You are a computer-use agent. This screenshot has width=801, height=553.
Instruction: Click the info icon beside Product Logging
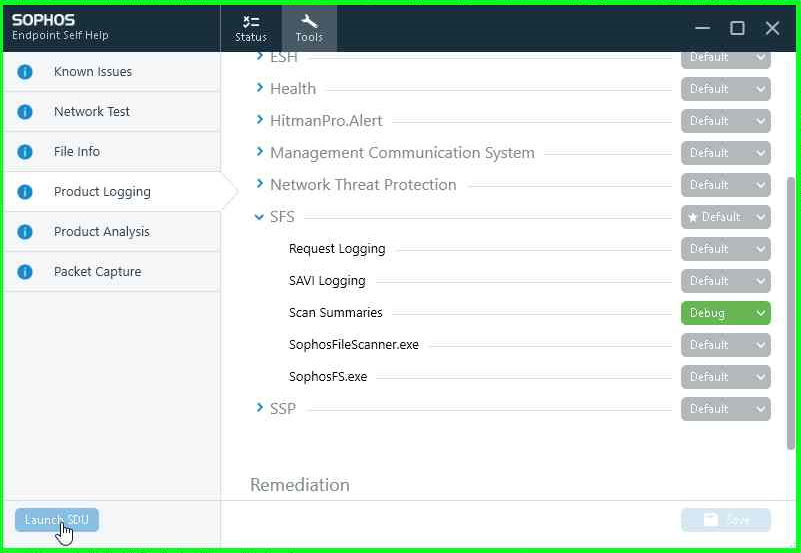pyautogui.click(x=25, y=192)
